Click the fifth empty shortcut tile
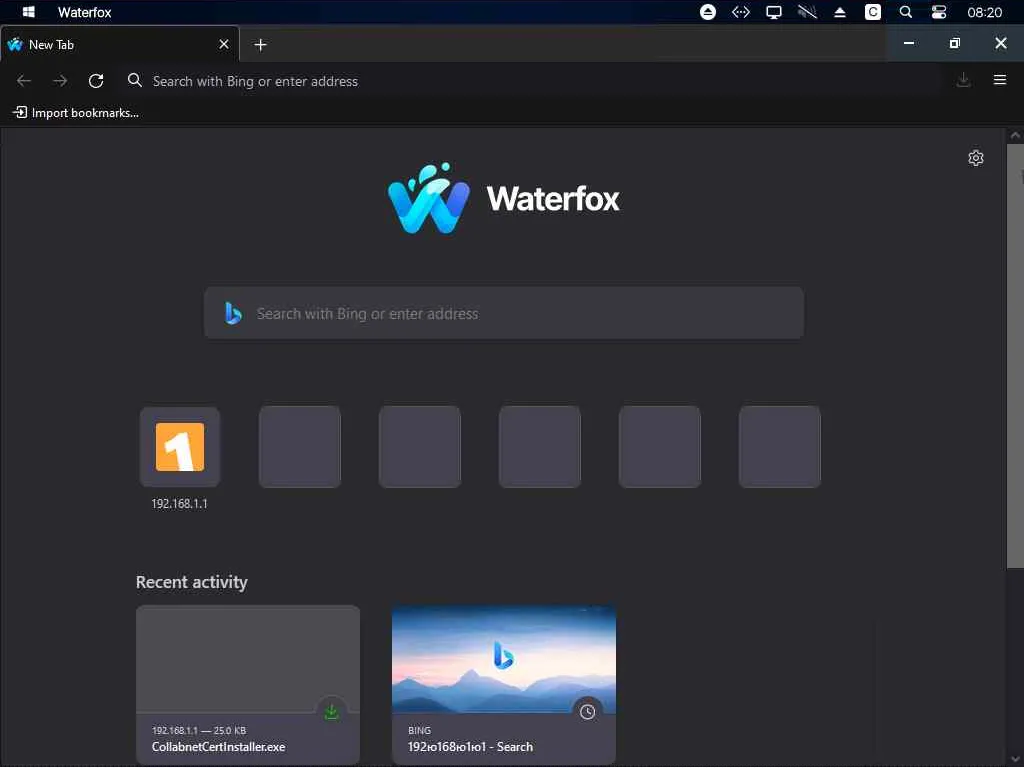Screen dimensions: 1024x768 (660, 447)
